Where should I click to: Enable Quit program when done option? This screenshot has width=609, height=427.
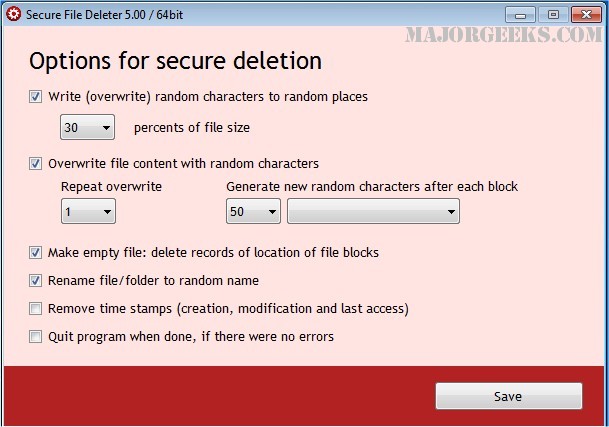pos(36,337)
